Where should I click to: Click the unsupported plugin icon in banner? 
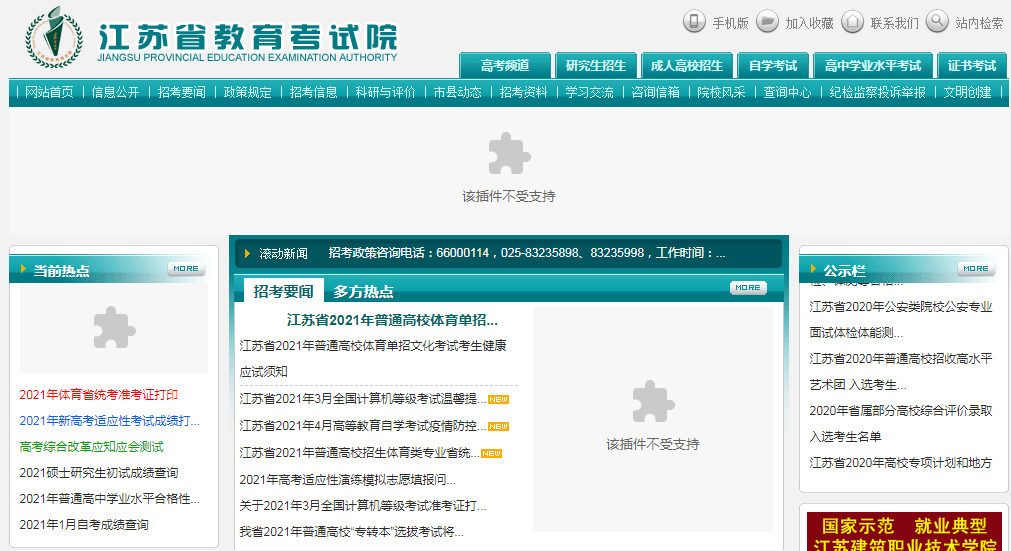(509, 153)
